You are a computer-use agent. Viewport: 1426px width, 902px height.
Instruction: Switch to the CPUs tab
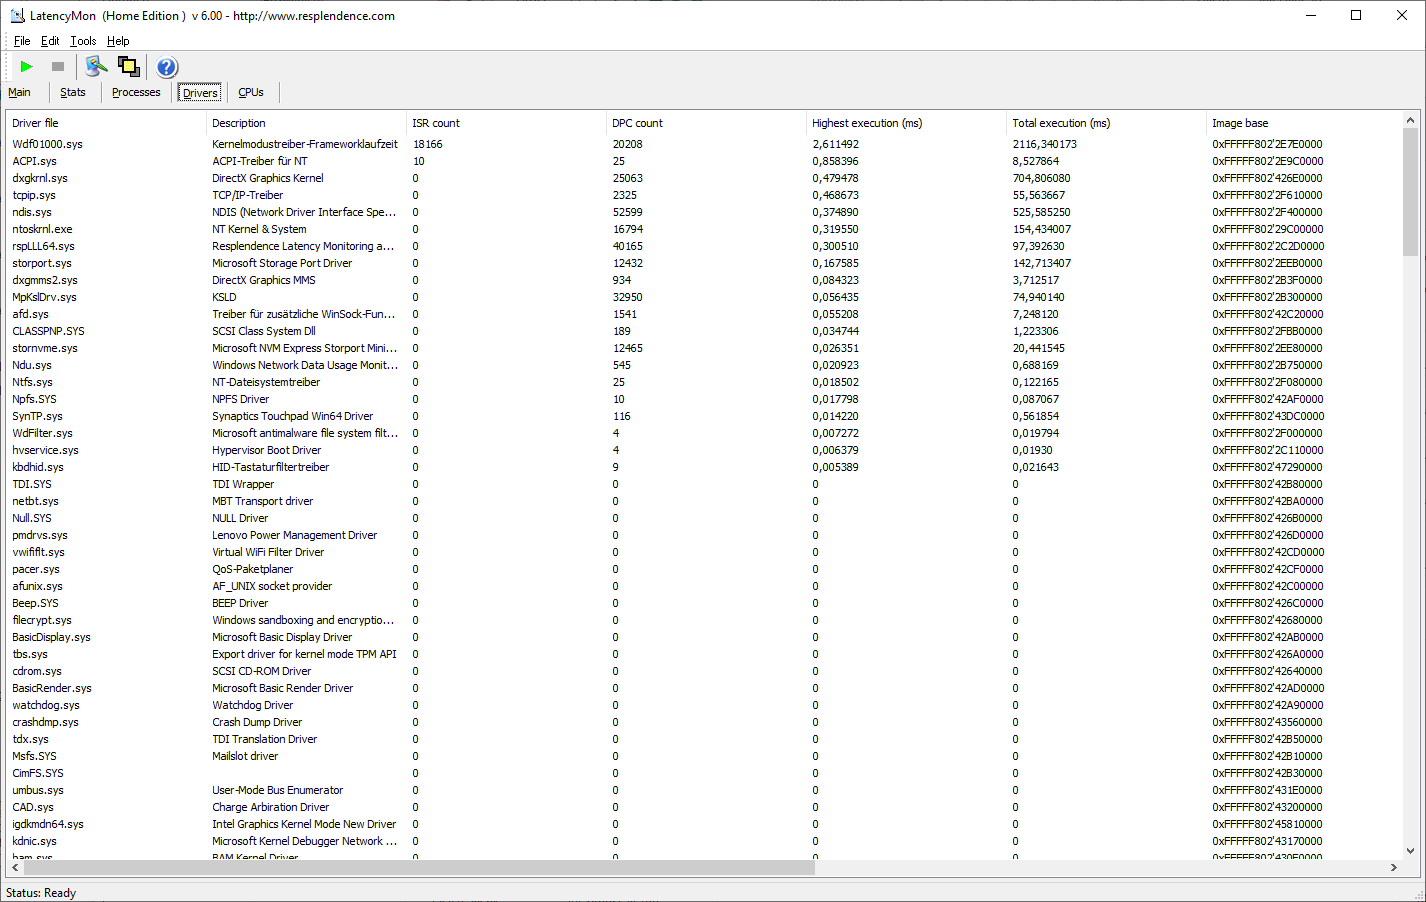point(251,92)
